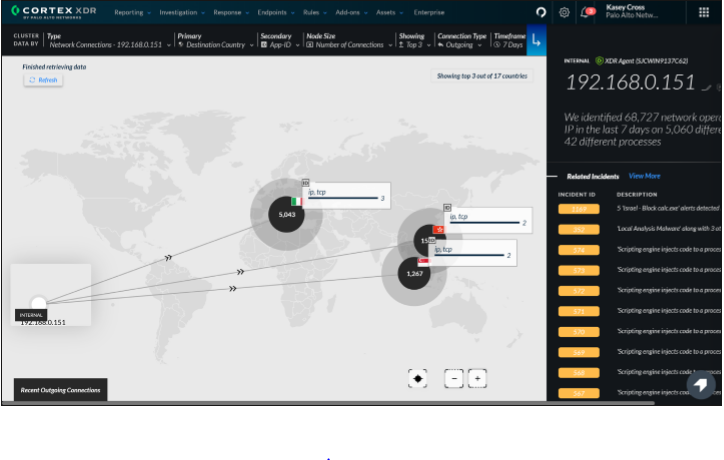
Task: Expand the Node Size dropdown
Action: [x=349, y=41]
